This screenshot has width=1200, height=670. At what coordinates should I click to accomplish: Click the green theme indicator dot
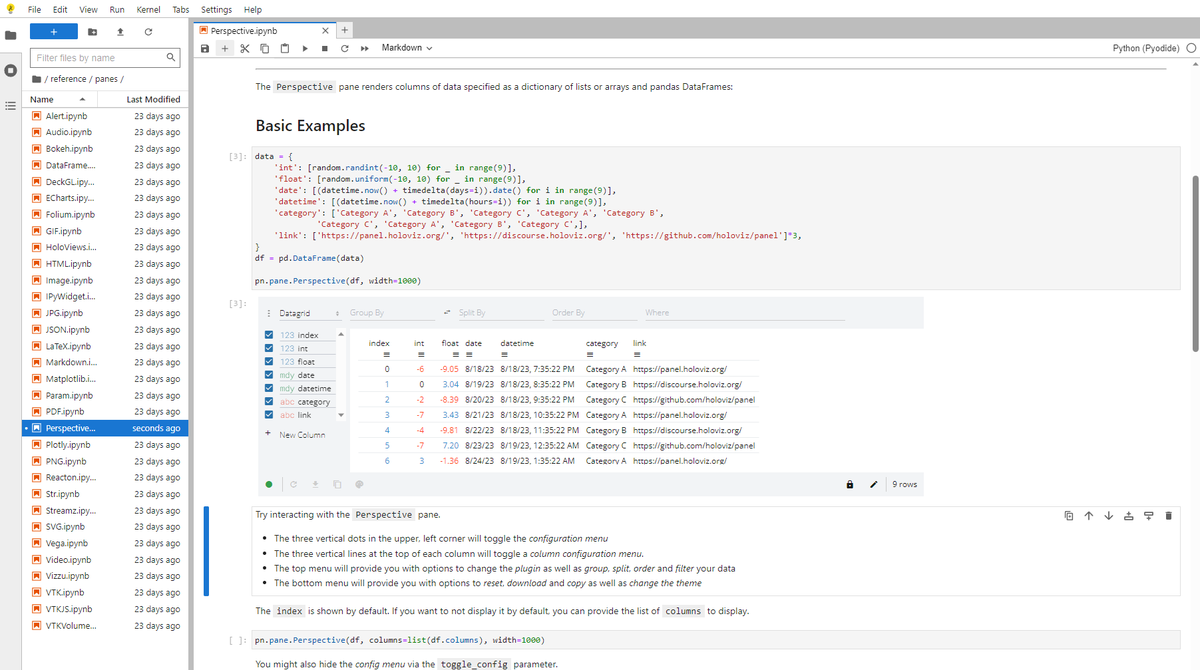click(268, 484)
